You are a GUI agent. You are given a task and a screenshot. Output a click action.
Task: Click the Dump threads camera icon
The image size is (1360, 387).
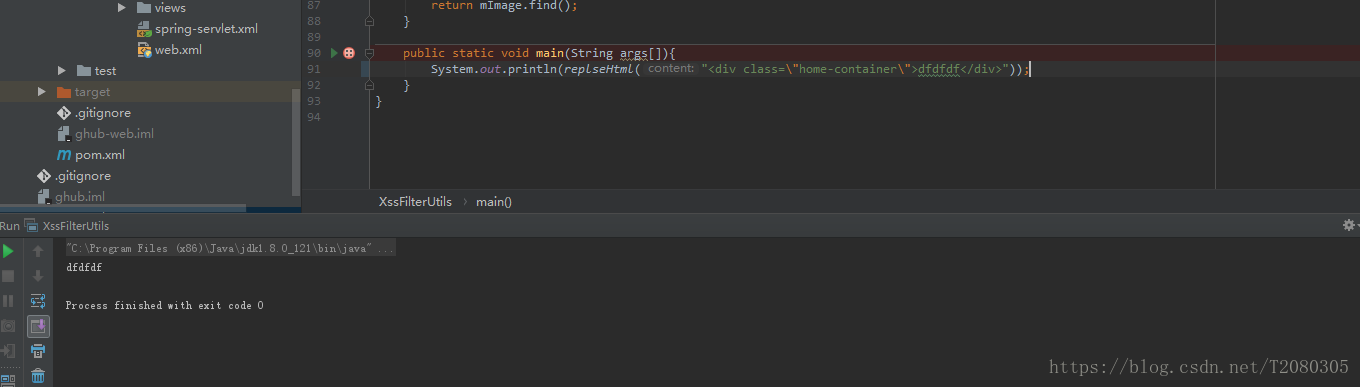[9, 326]
